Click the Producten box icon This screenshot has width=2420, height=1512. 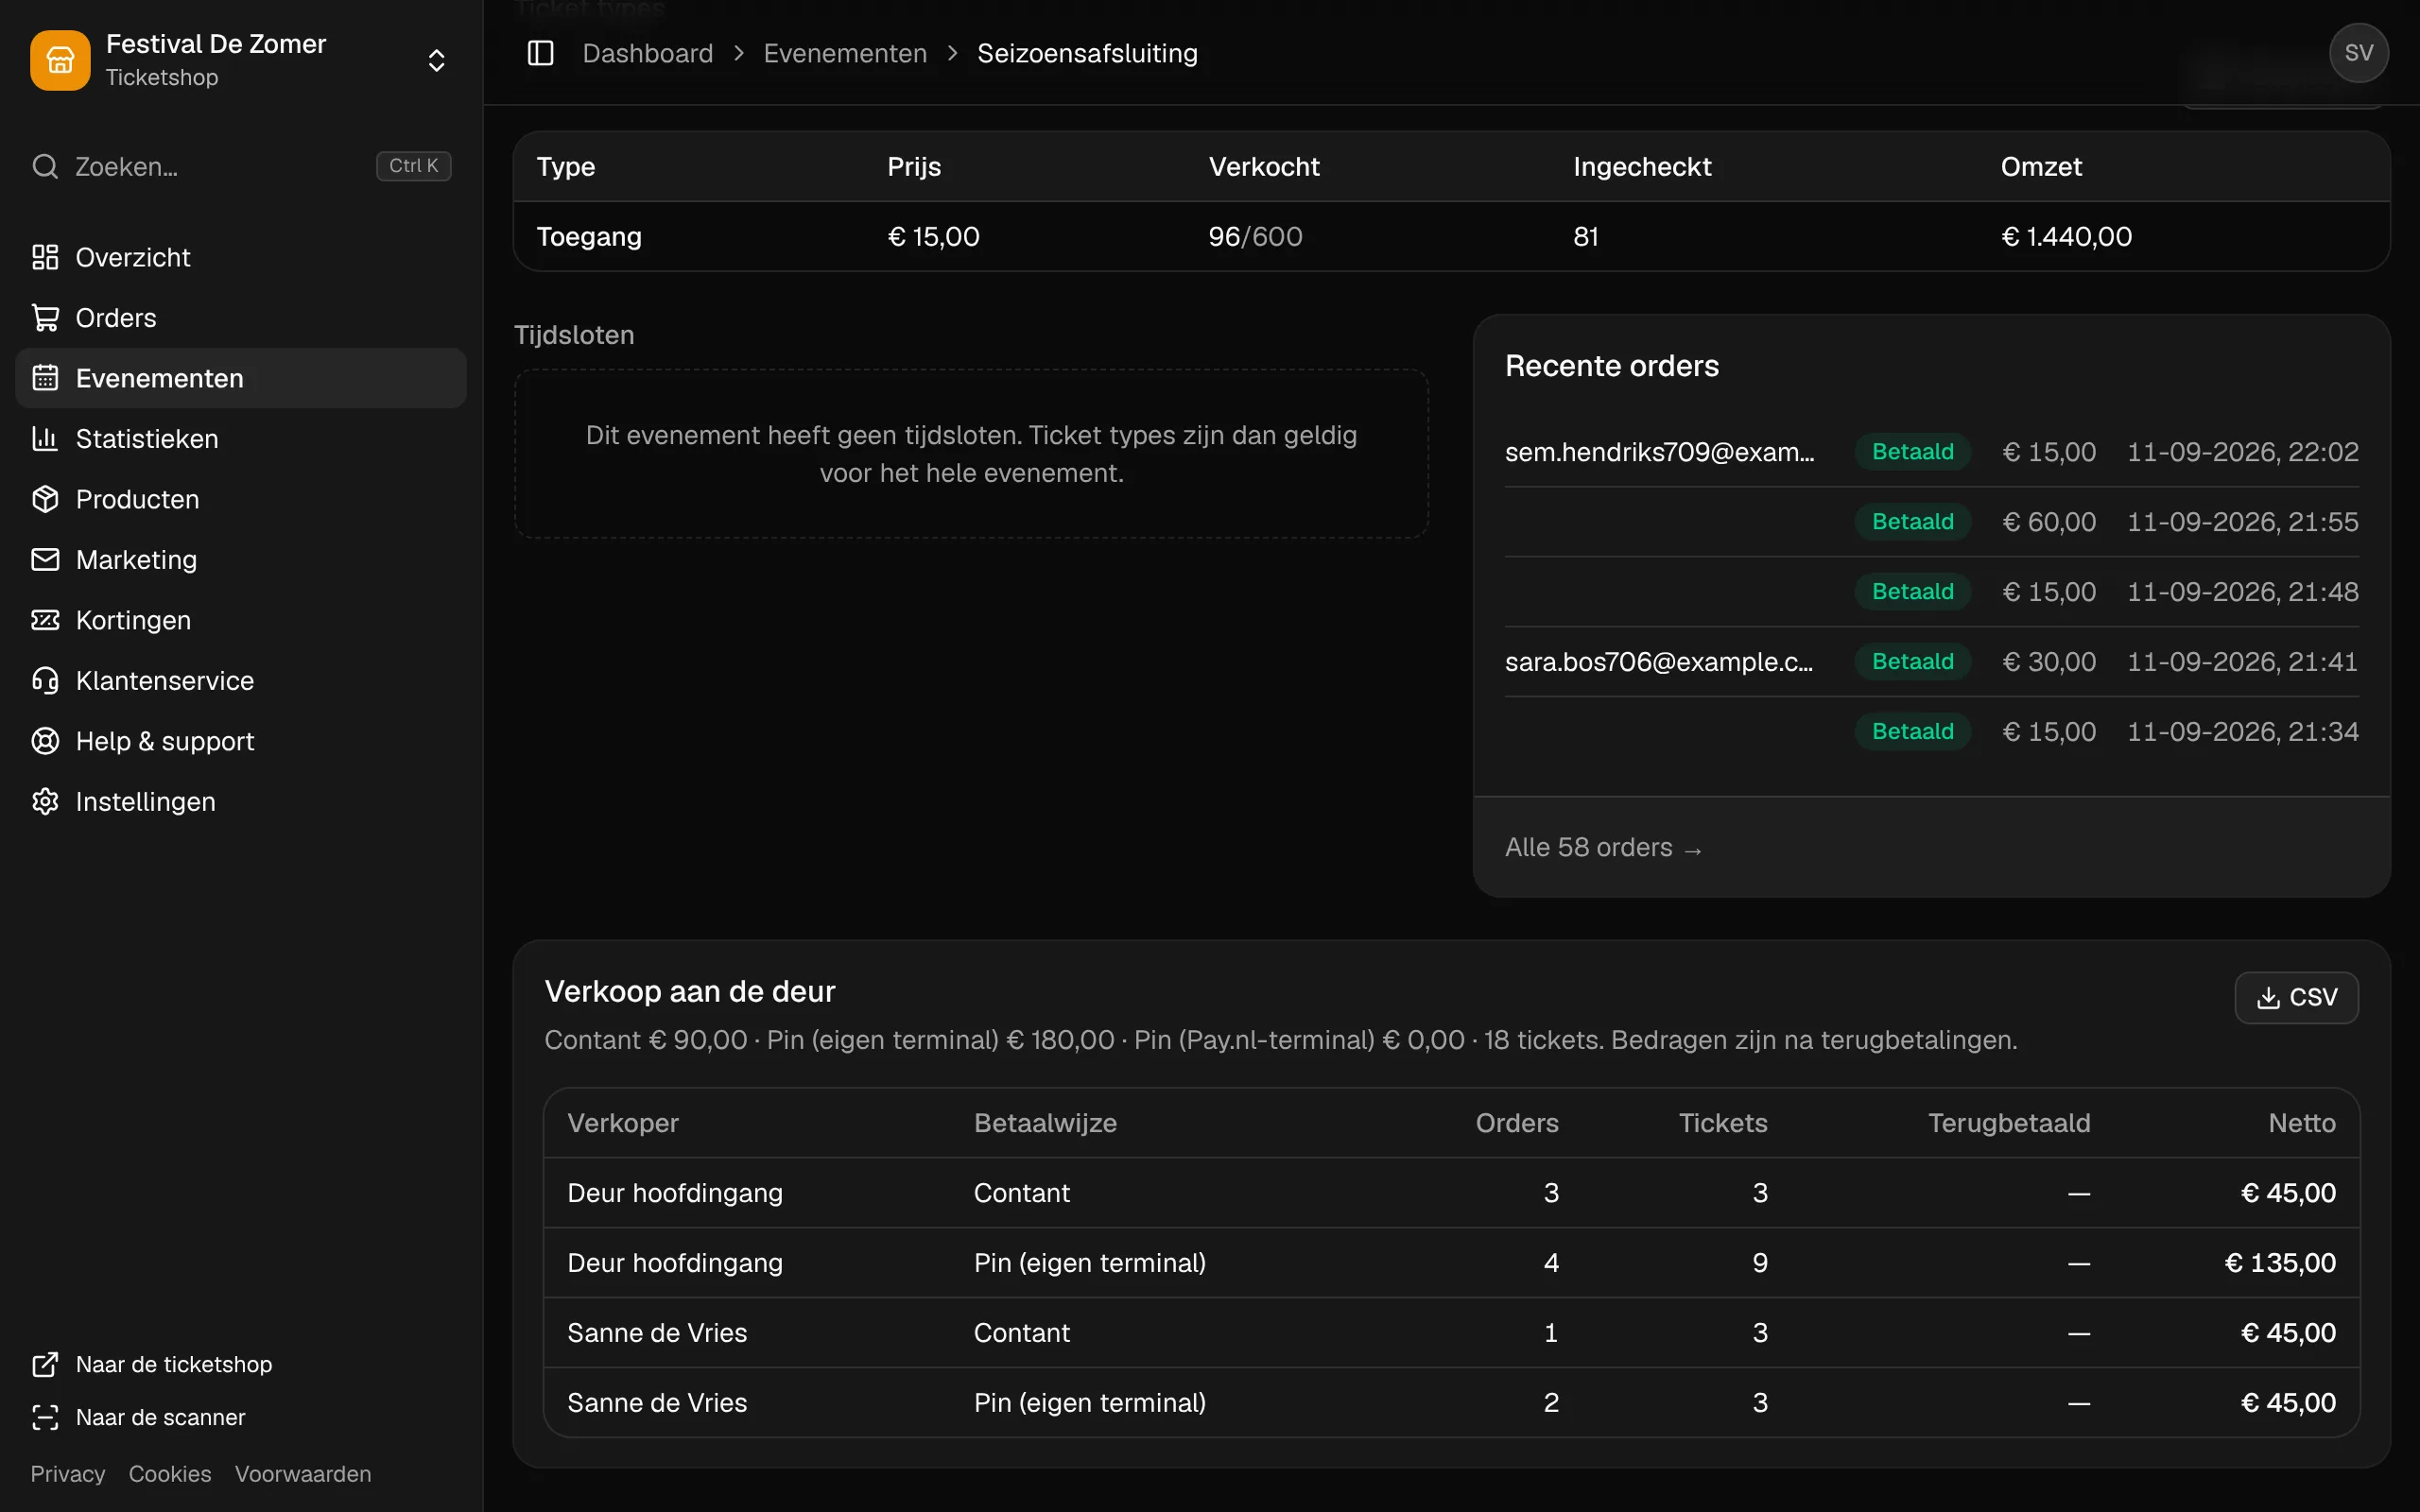click(45, 499)
